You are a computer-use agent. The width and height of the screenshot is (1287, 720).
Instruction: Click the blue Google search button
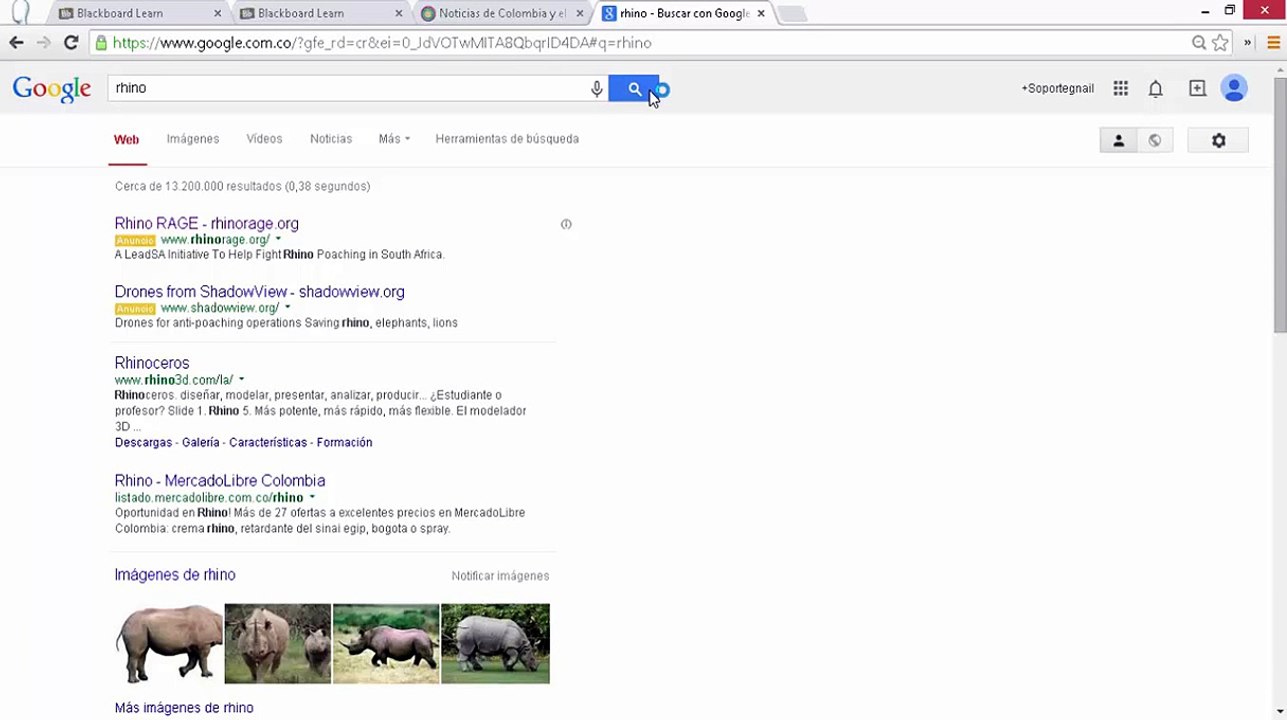click(x=634, y=88)
